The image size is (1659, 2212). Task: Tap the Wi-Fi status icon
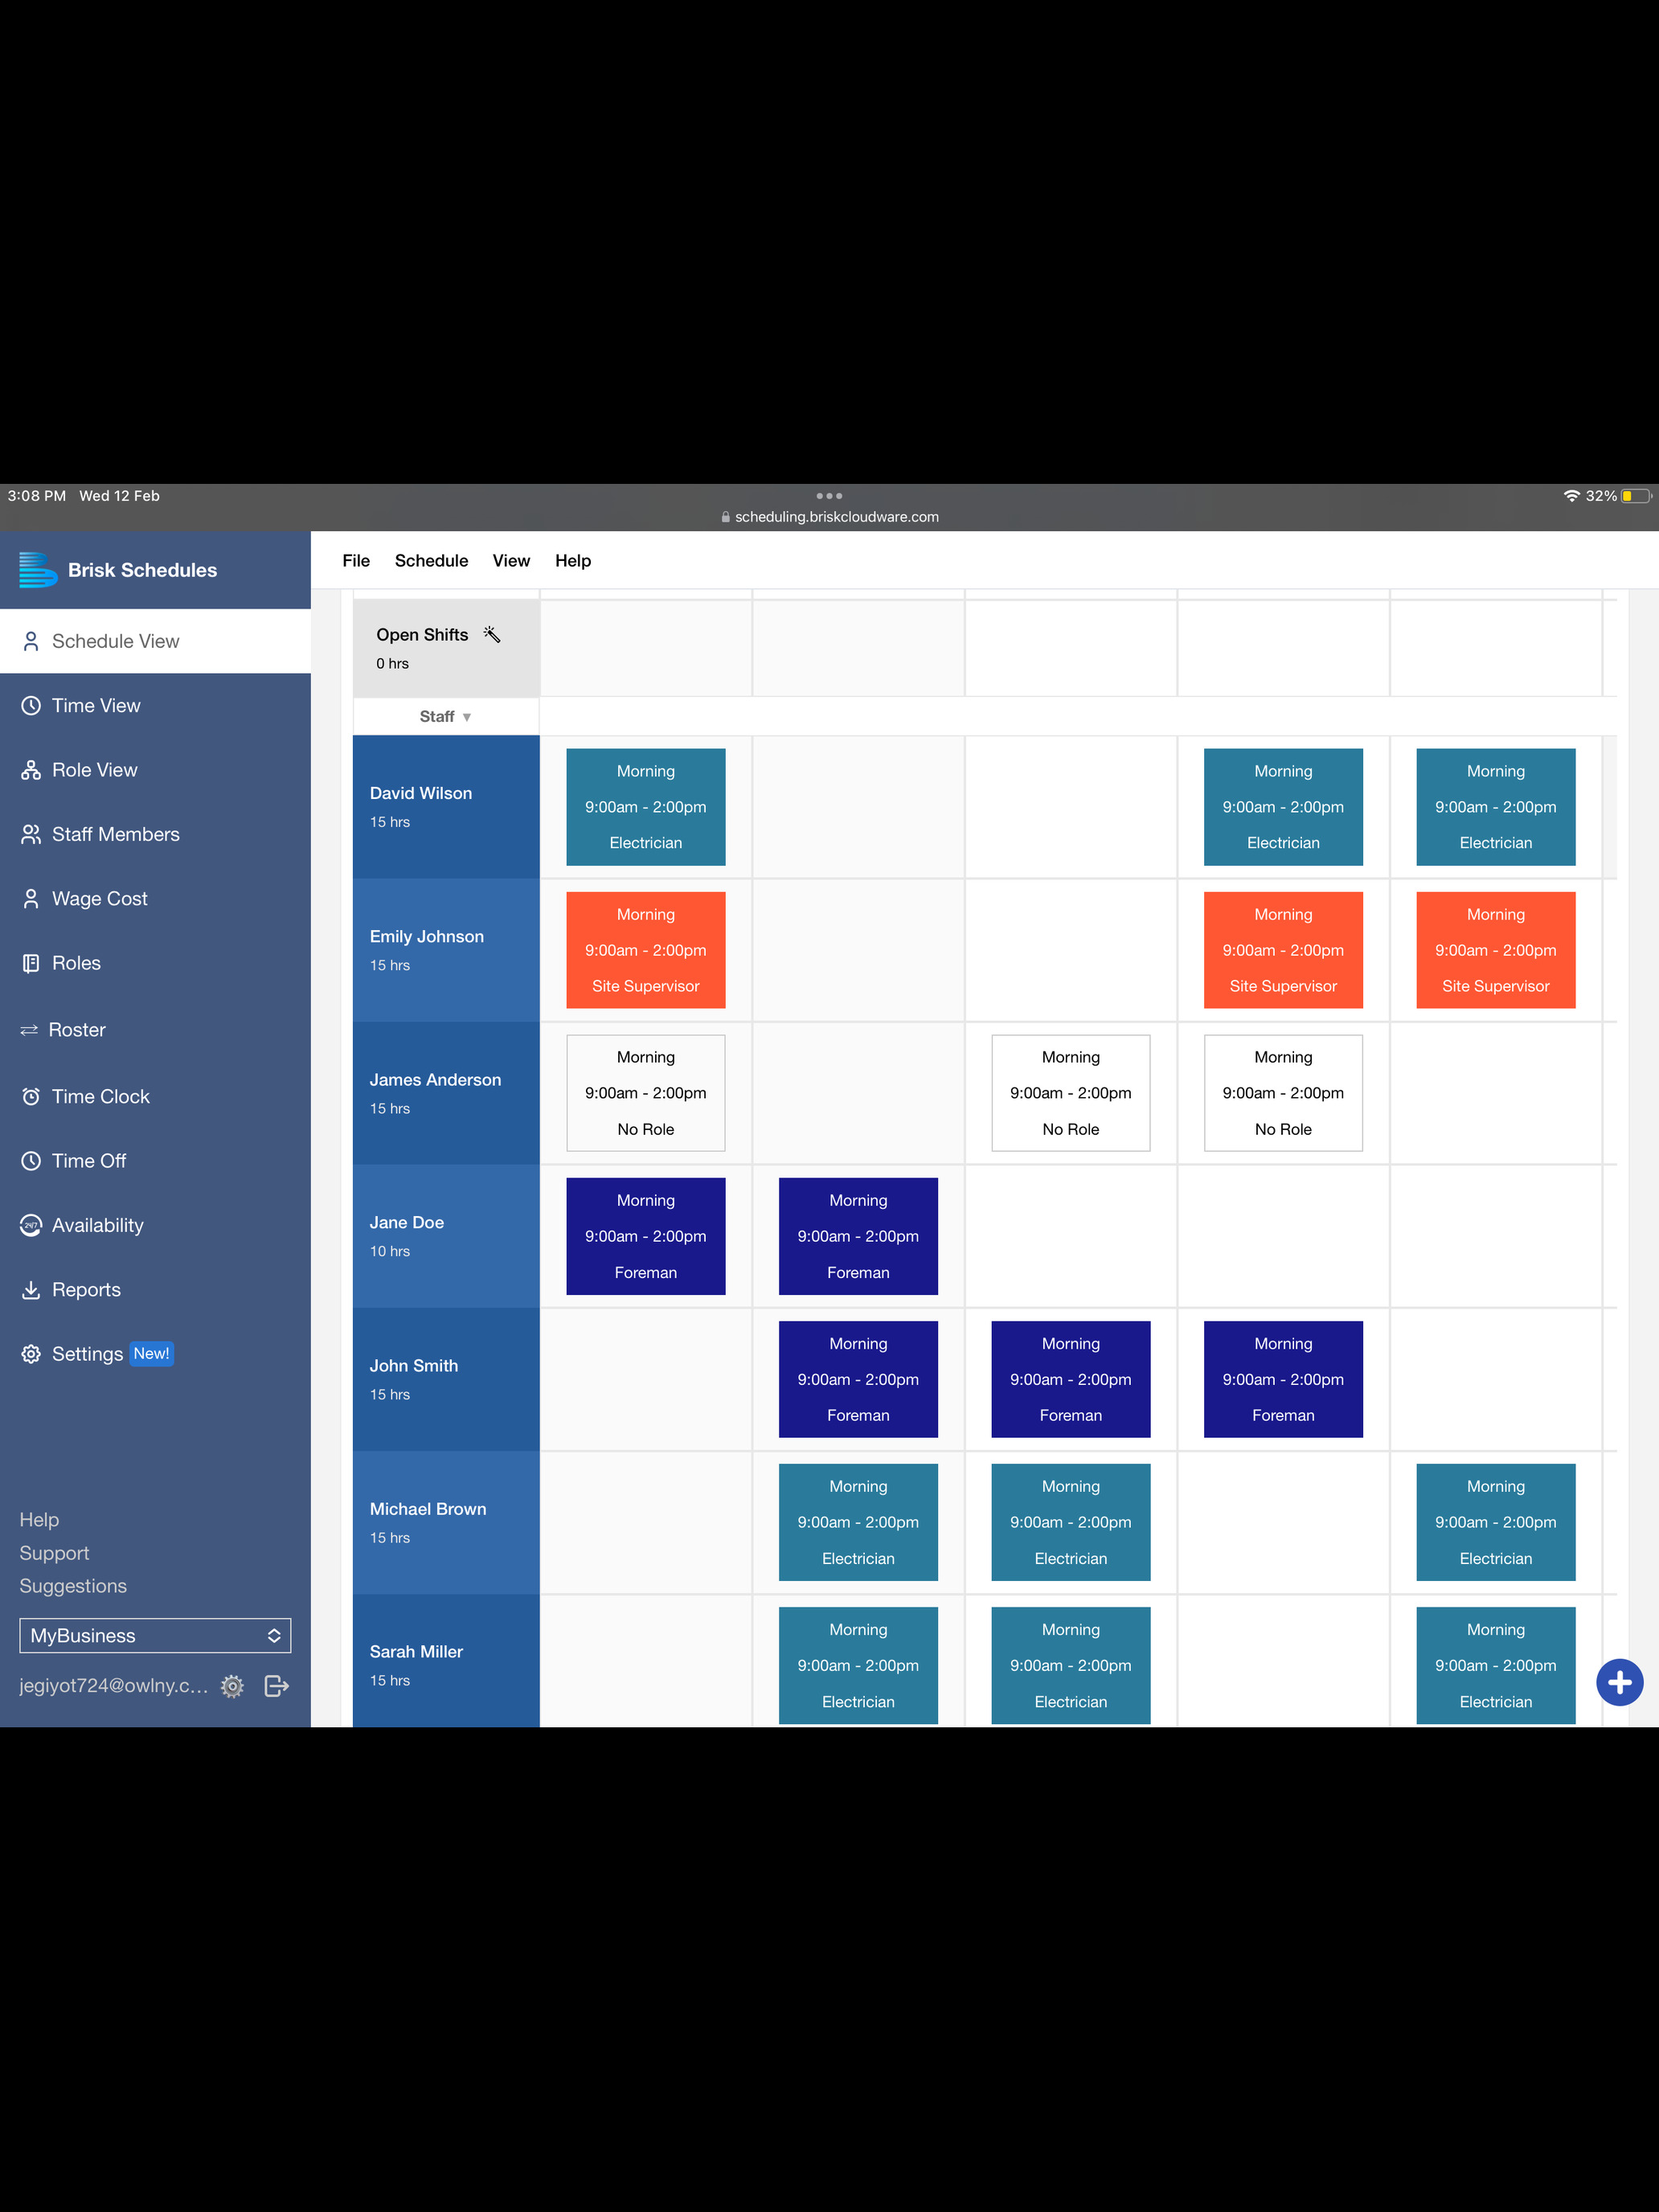[1571, 496]
